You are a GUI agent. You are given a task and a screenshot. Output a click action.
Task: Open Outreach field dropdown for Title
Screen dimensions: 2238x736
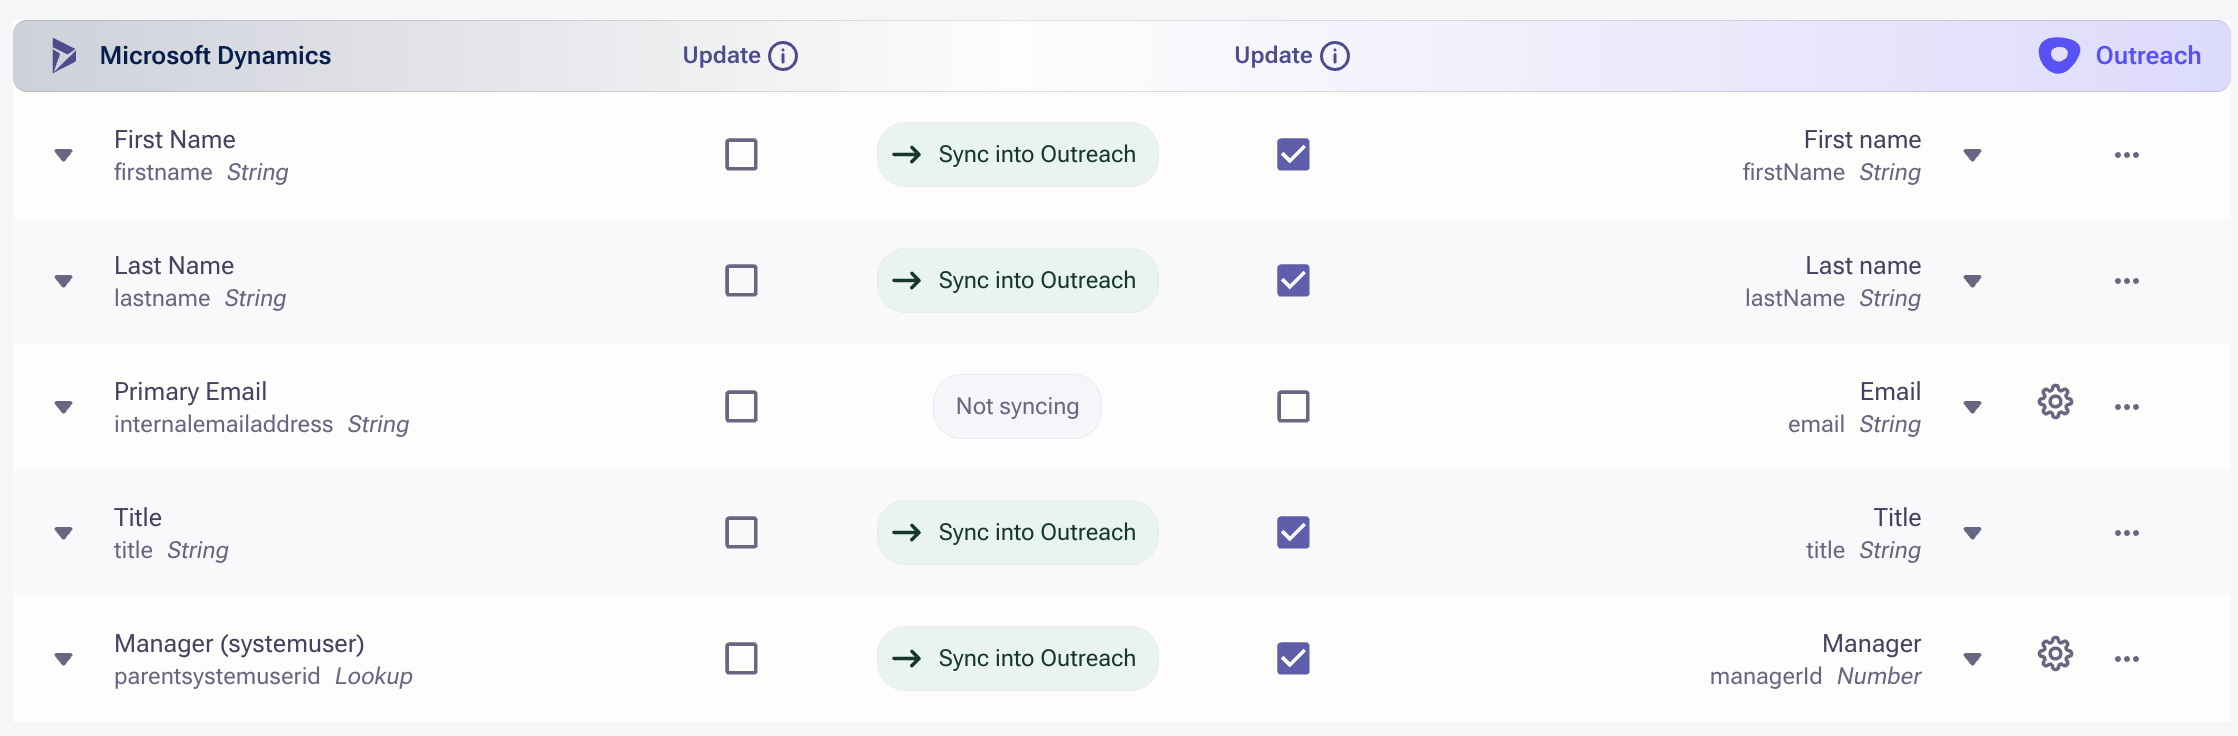(x=1972, y=533)
